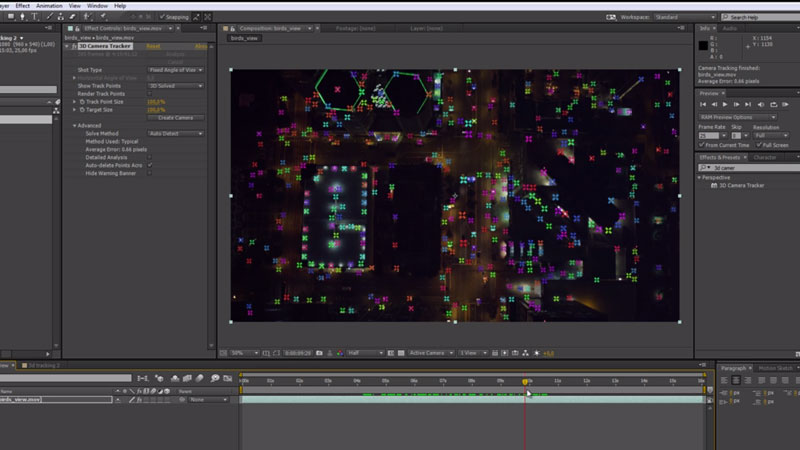Open the Shot Type dropdown
Viewport: 800px width, 450px height.
175,70
